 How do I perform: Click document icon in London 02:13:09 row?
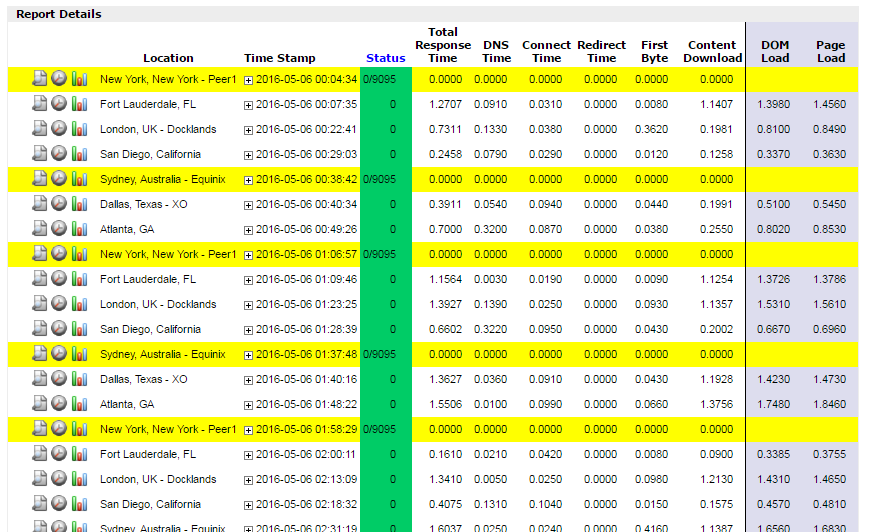pos(39,478)
